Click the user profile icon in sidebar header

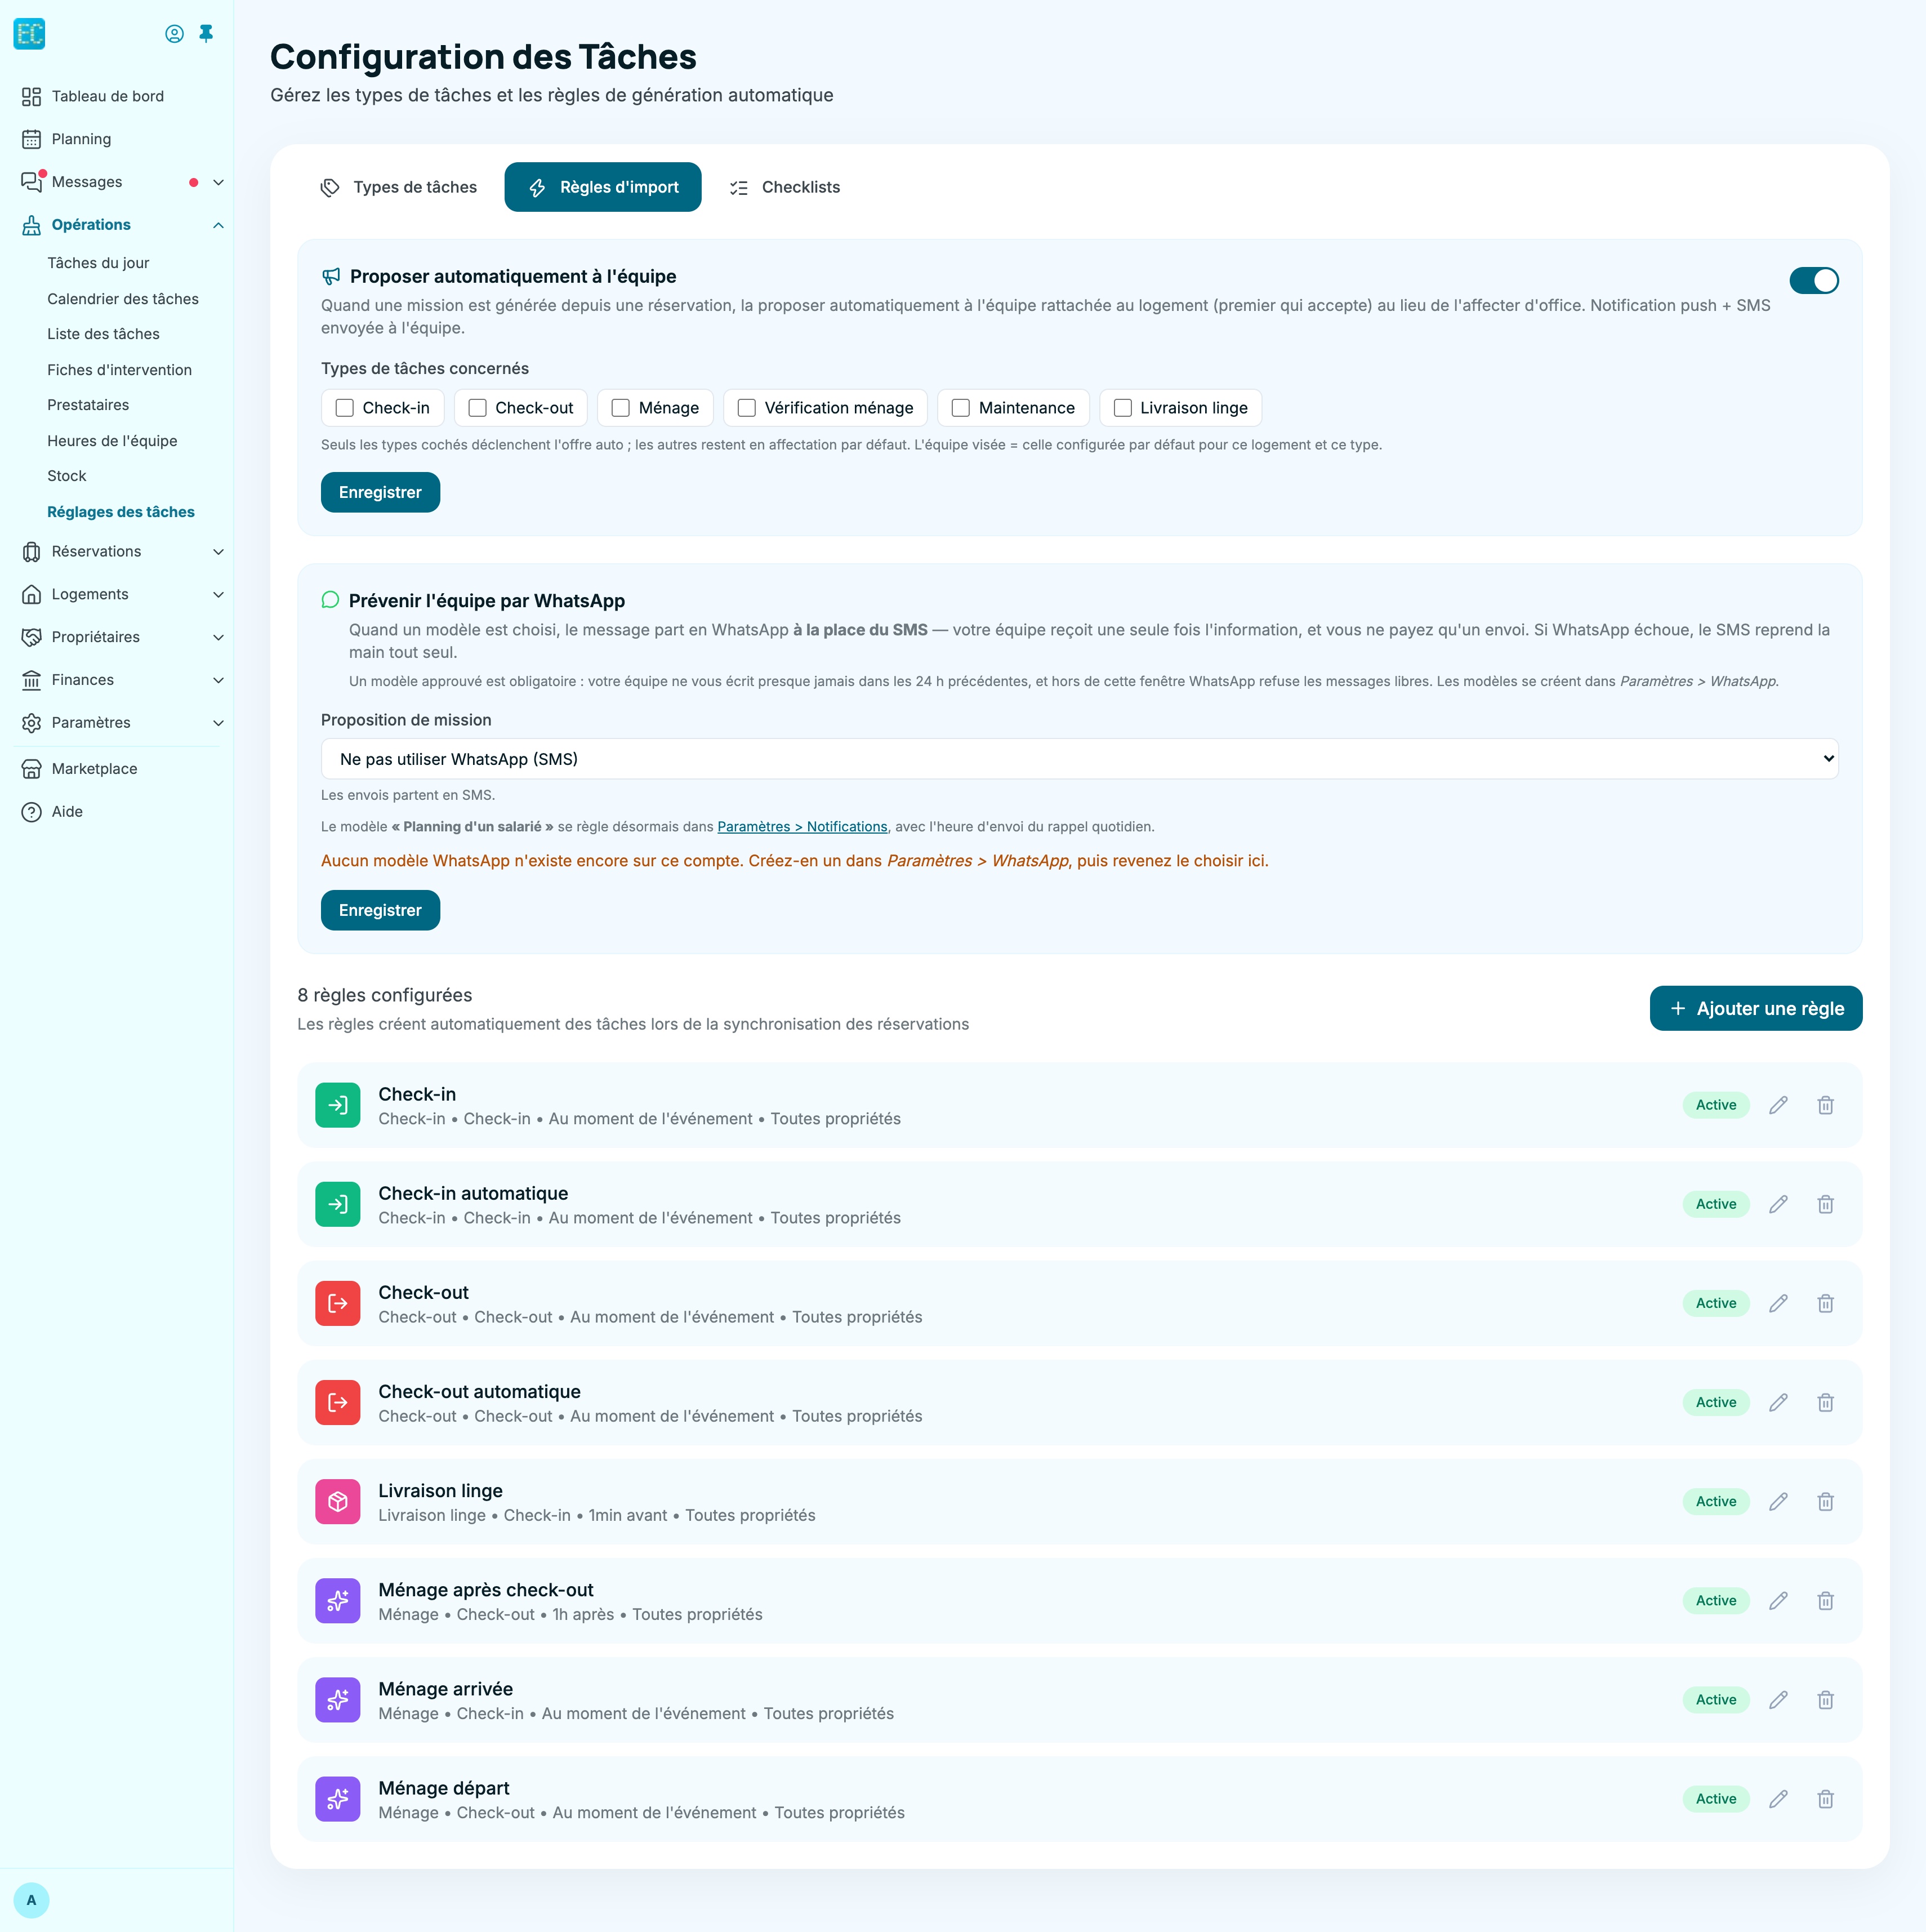tap(174, 34)
